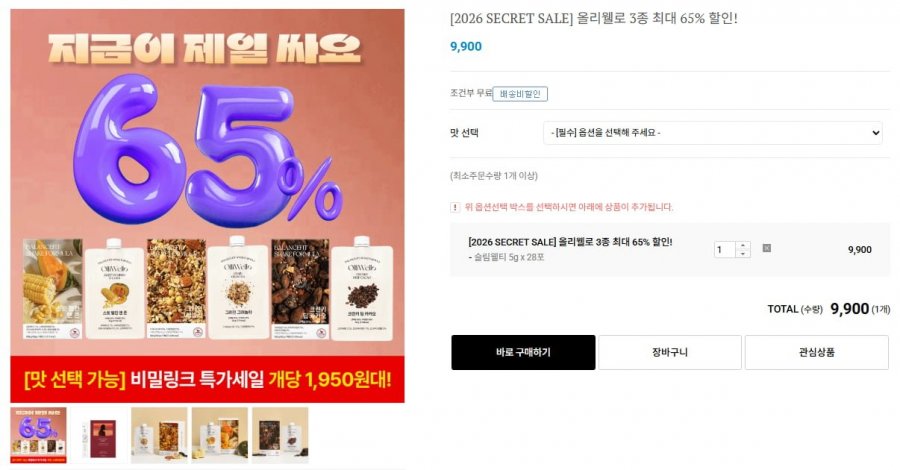Select the dark red package thumbnail

click(x=99, y=436)
